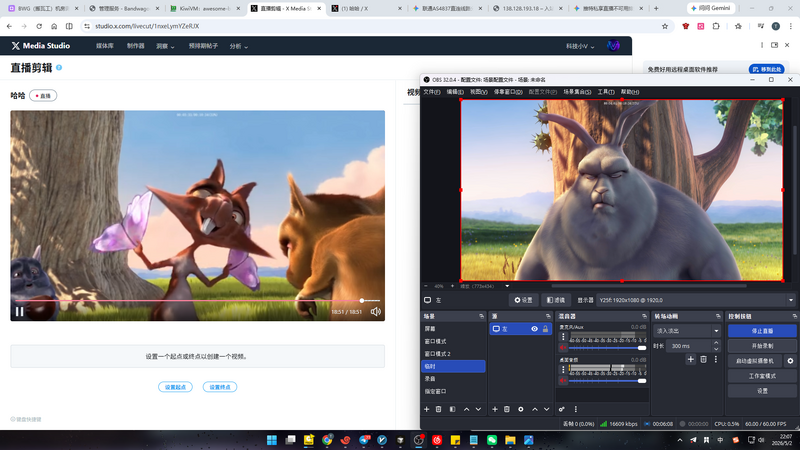Adjust mic/Aux volume slider in mixer
This screenshot has height=450, width=800.
[x=607, y=348]
